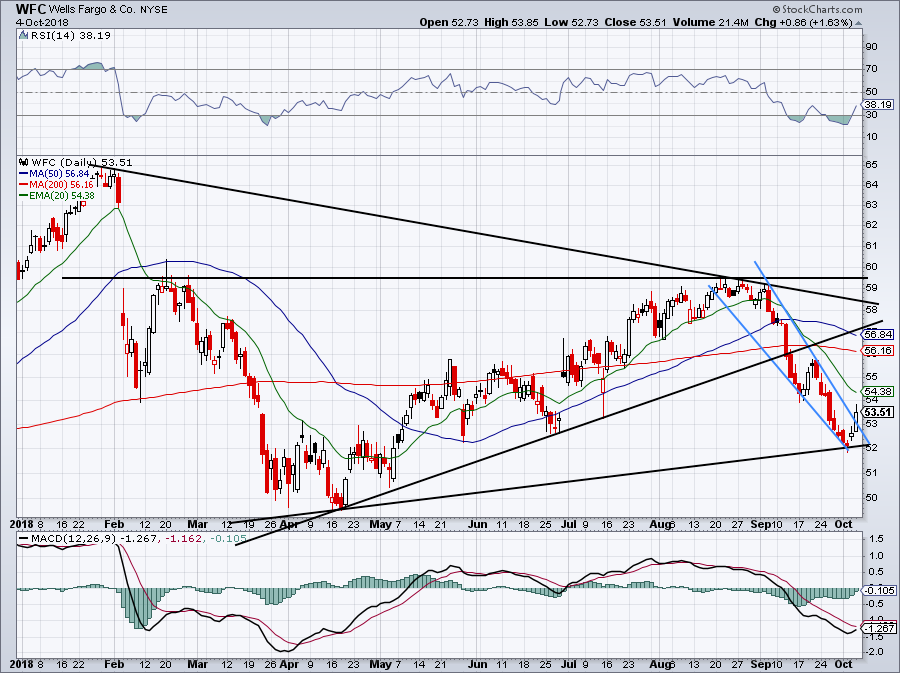Screen dimensions: 900x673
Task: Click the 54.38 price tag on the price axis
Action: coord(878,391)
